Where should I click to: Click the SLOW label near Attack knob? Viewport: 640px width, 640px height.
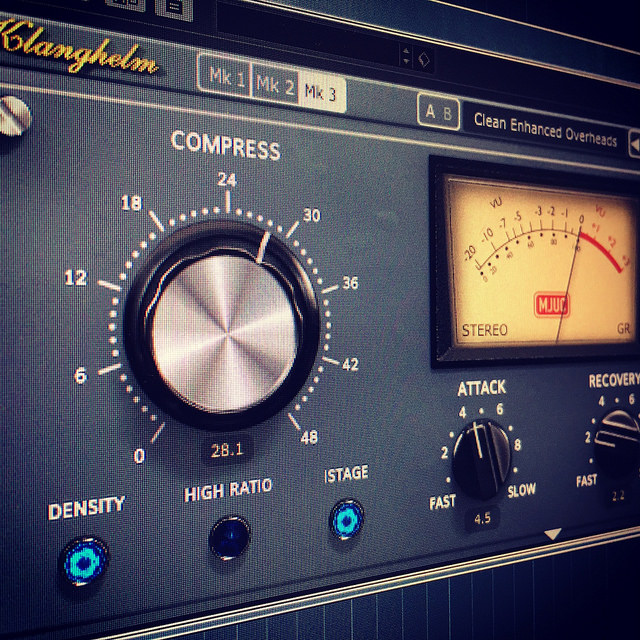pyautogui.click(x=521, y=490)
